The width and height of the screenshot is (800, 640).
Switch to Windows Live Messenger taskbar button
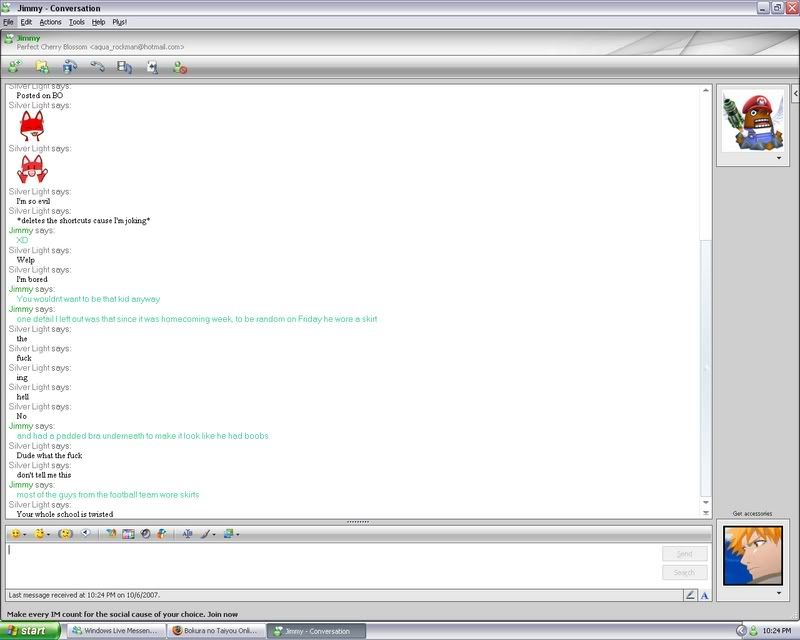click(x=115, y=631)
